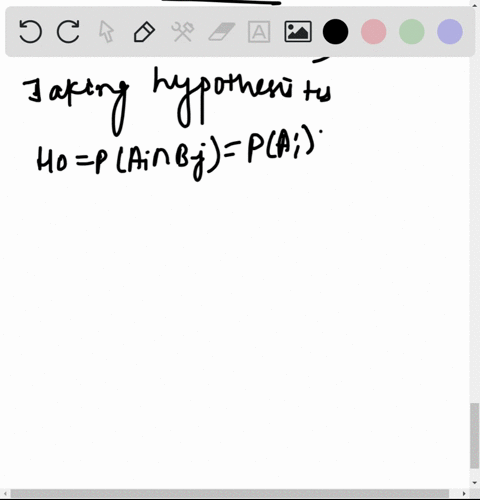
Task: Click the horizontal scrollbar thumb
Action: pyautogui.click(x=229, y=493)
